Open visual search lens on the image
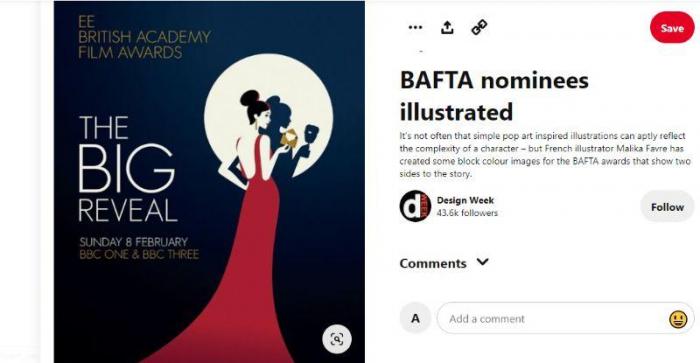The image size is (700, 363). pyautogui.click(x=337, y=339)
